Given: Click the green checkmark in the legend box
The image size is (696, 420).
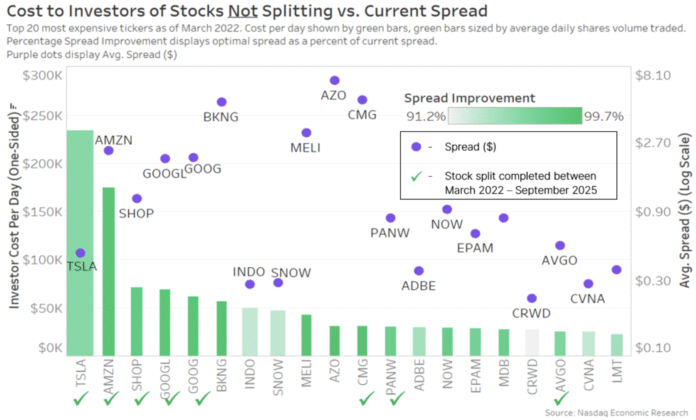Looking at the screenshot, I should 416,176.
